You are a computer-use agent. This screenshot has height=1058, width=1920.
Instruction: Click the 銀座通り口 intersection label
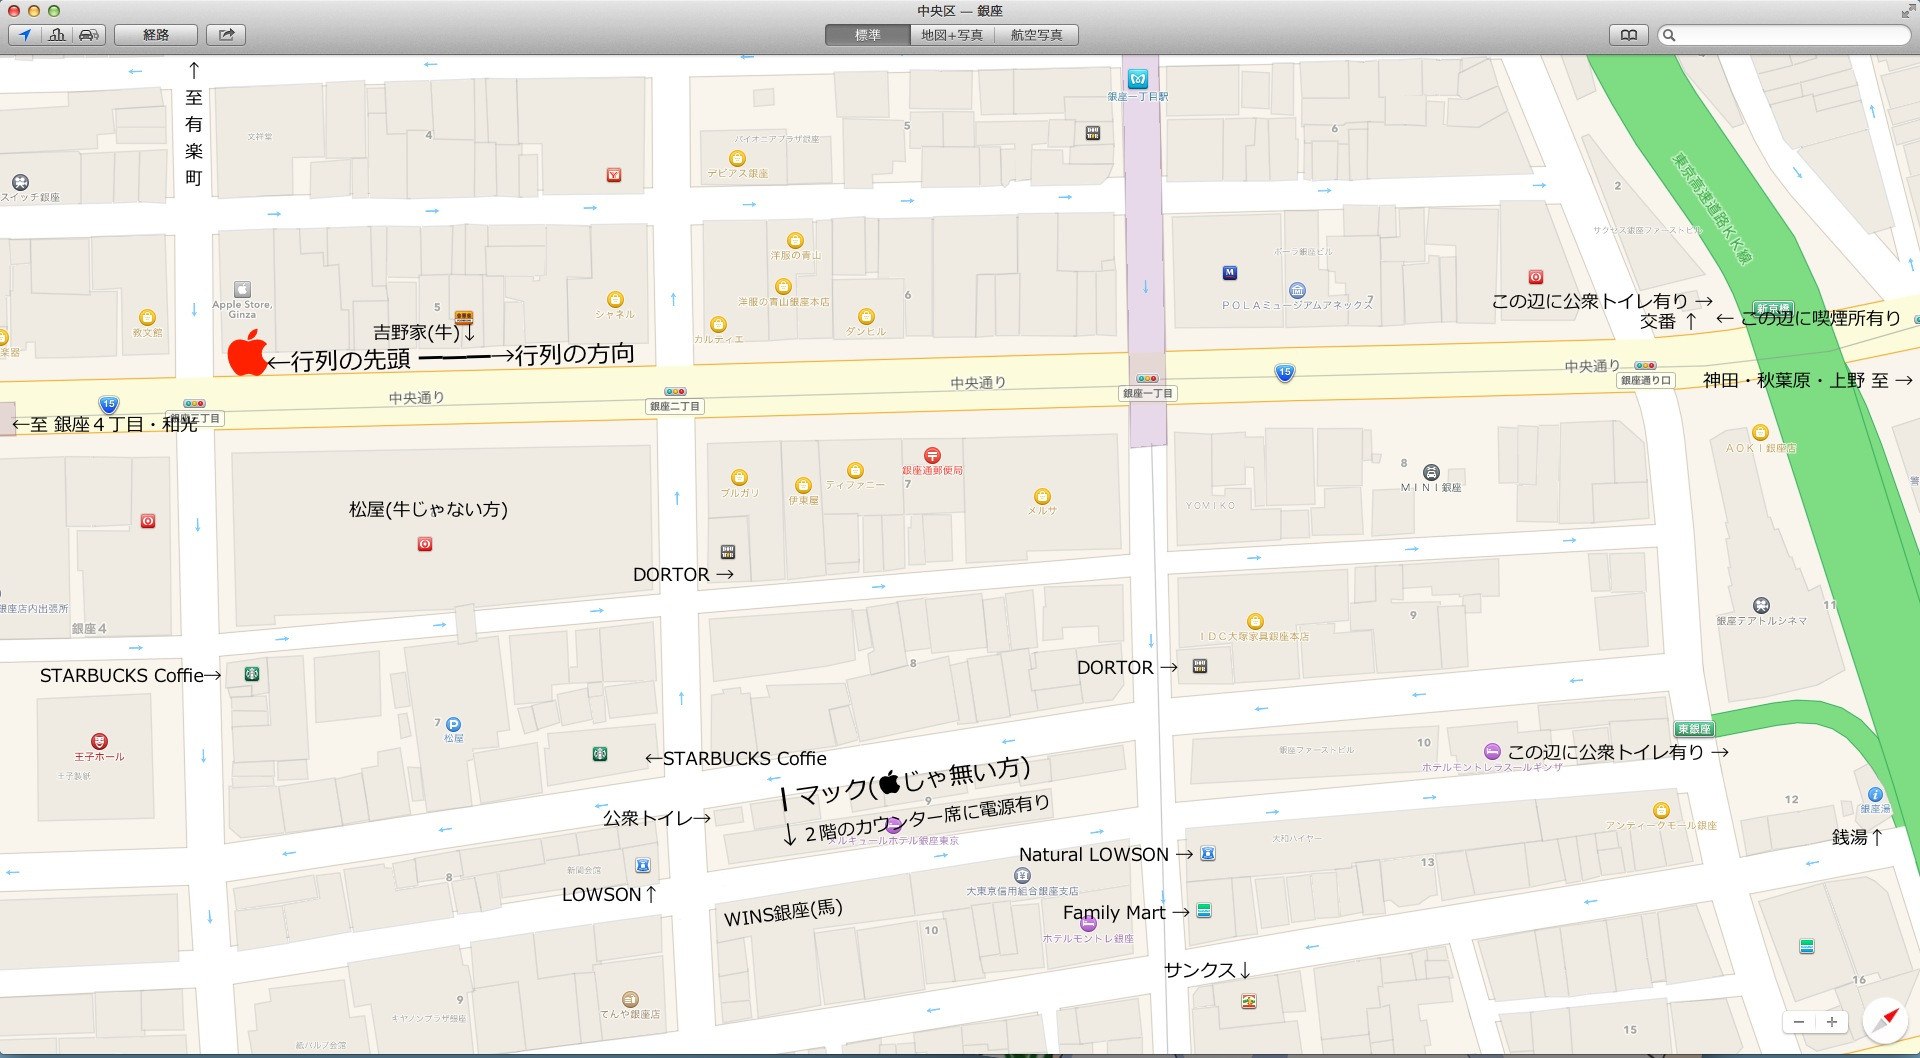click(1645, 380)
